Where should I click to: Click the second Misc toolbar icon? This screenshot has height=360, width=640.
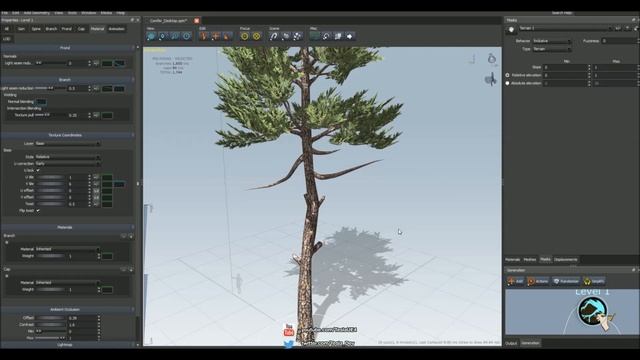(x=327, y=36)
